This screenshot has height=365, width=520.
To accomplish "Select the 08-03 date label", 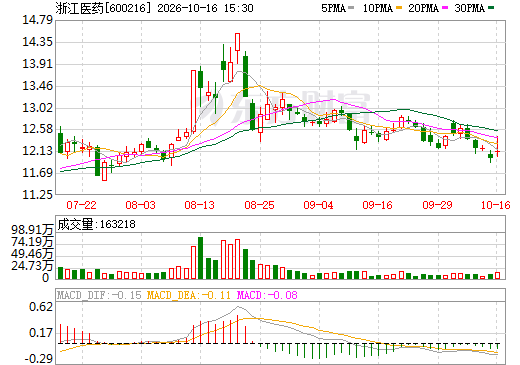I will [x=140, y=205].
